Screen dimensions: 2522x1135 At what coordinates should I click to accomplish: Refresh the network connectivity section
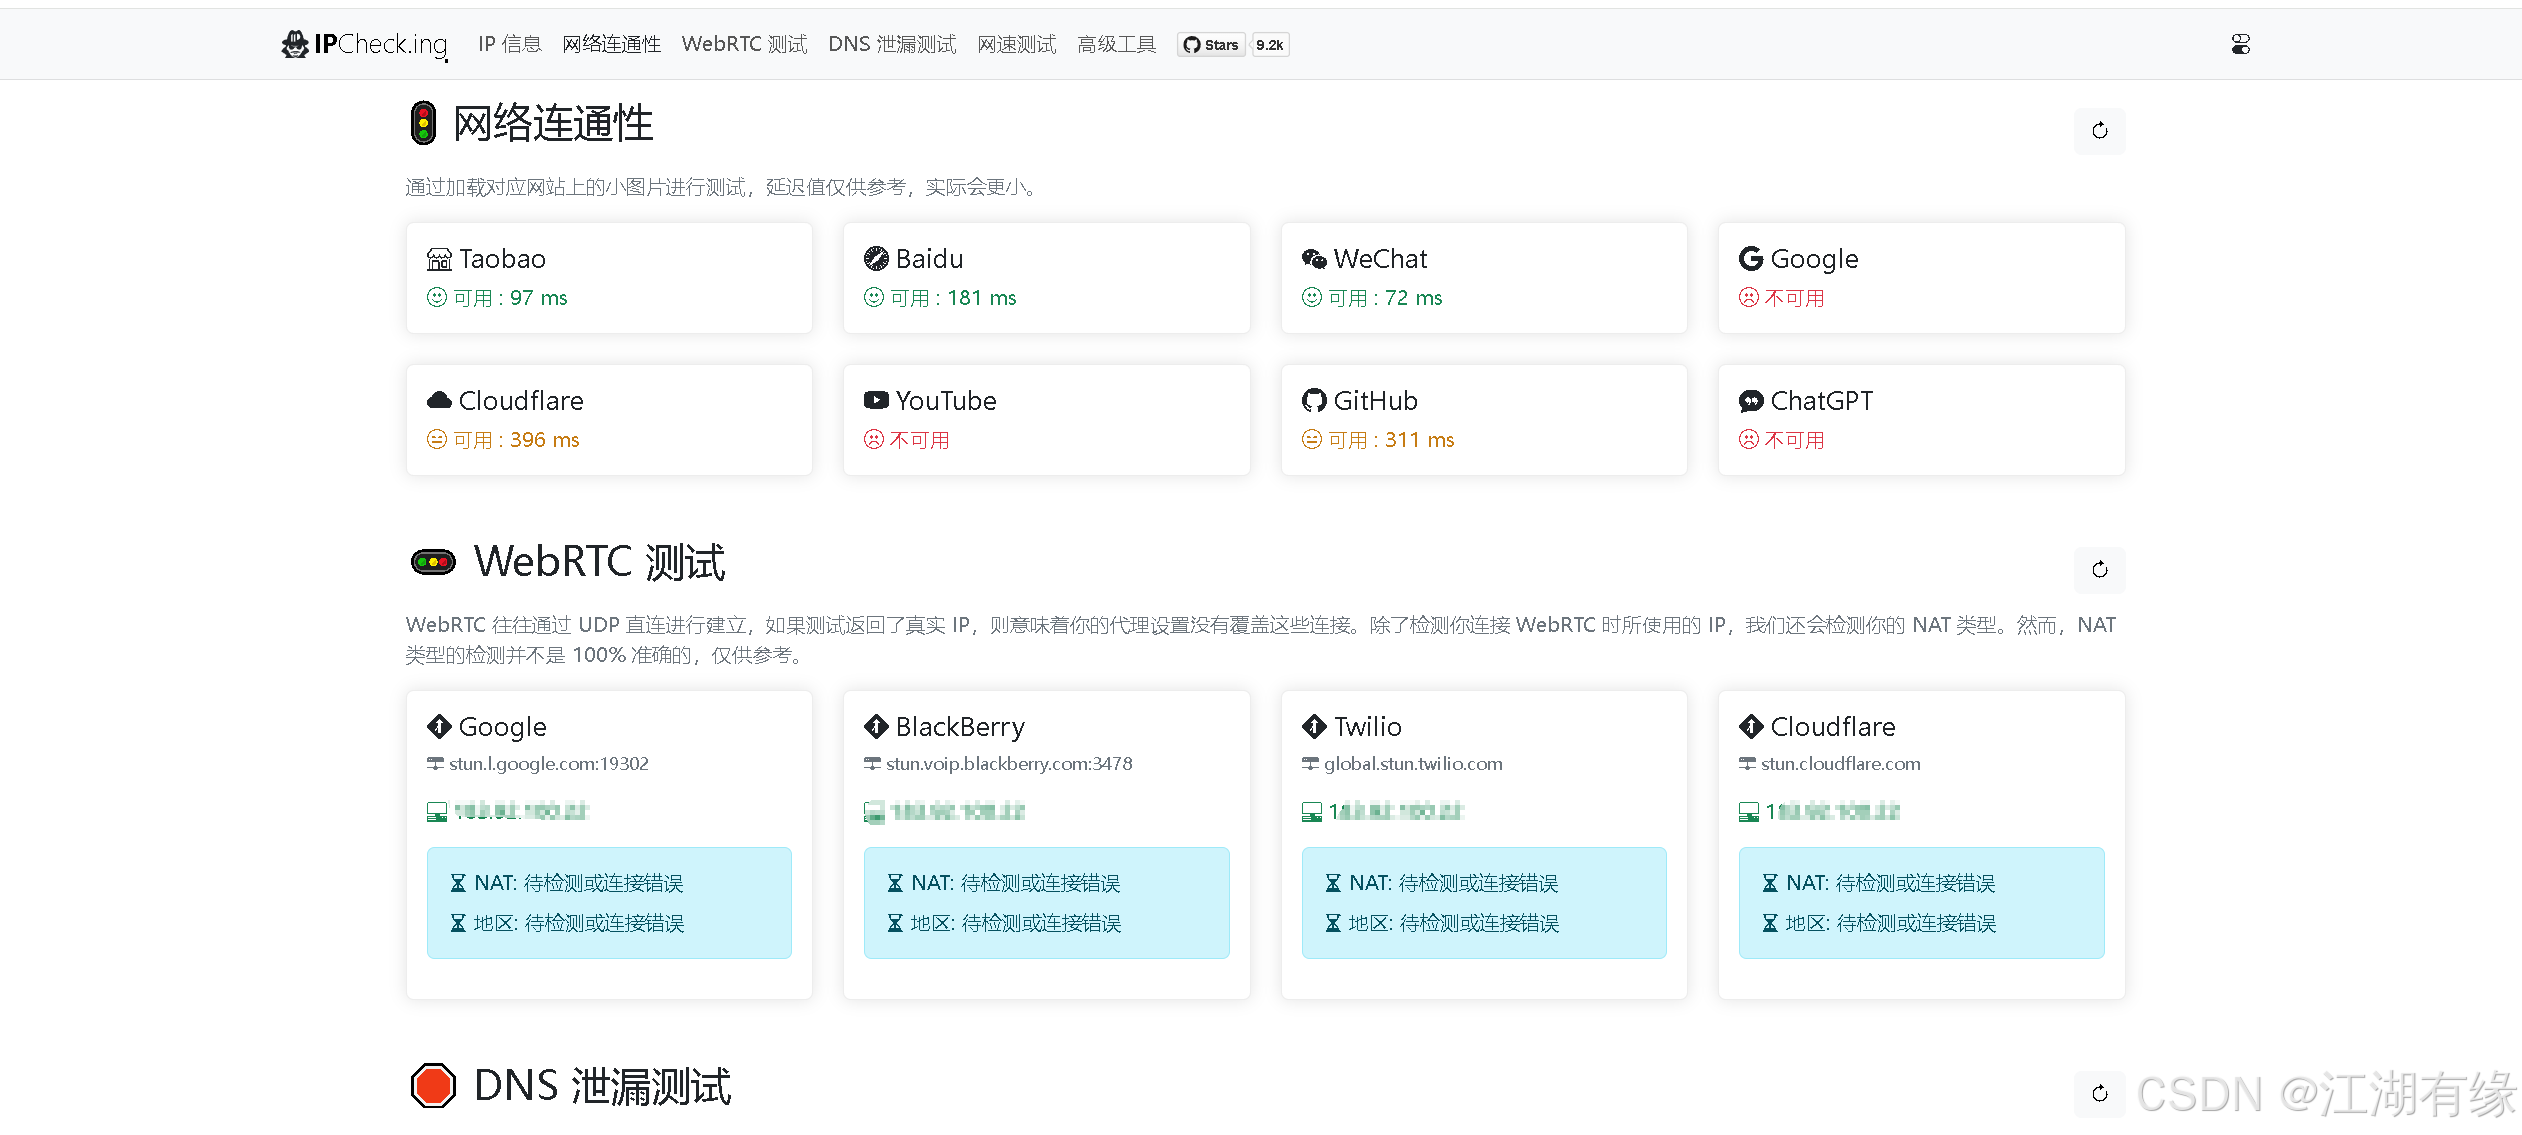click(2099, 131)
